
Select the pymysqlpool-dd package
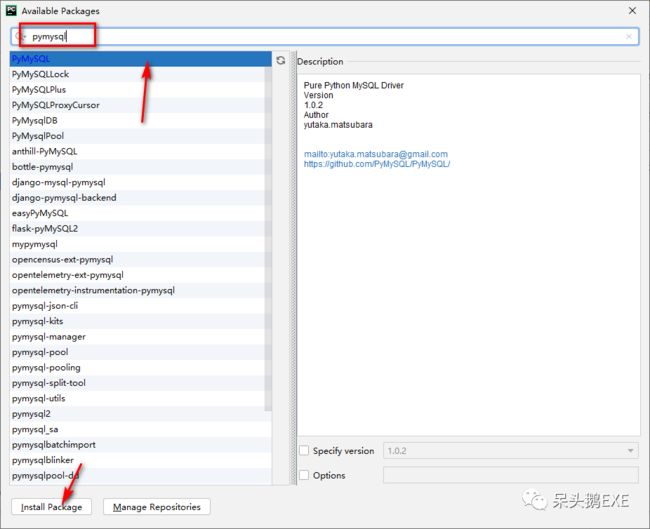tap(141, 476)
